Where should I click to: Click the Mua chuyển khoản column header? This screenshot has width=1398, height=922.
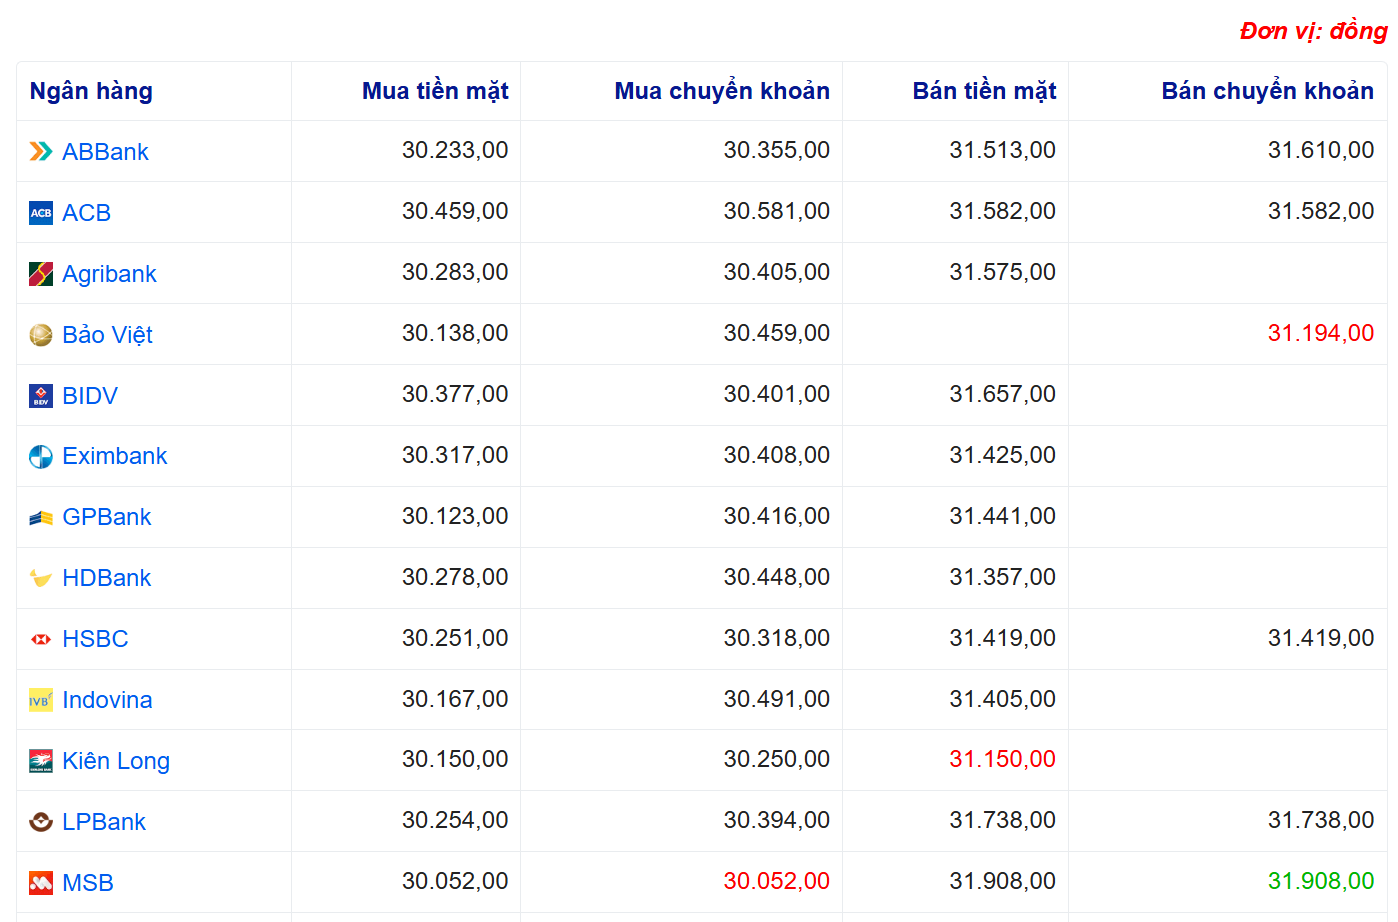[721, 91]
